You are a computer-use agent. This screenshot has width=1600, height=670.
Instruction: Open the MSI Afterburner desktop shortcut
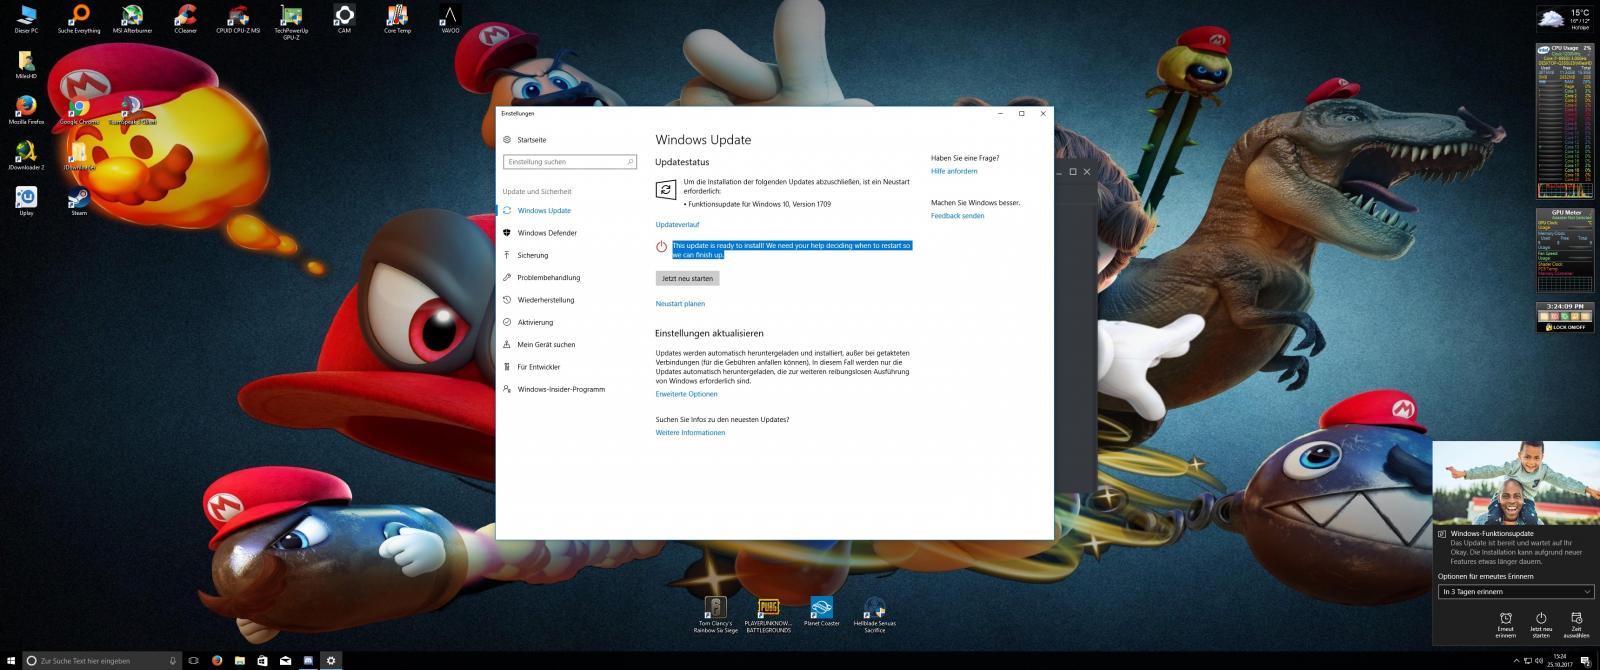tap(131, 19)
